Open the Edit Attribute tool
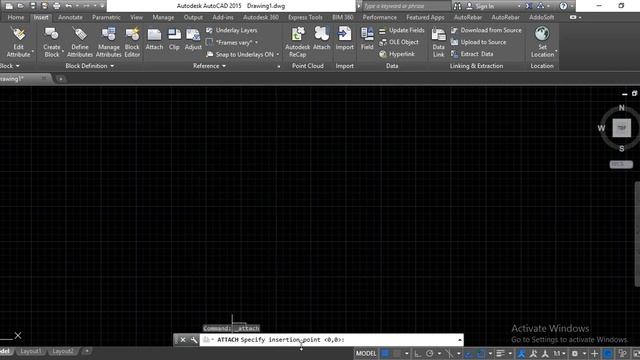The width and height of the screenshot is (640, 360). 18,42
